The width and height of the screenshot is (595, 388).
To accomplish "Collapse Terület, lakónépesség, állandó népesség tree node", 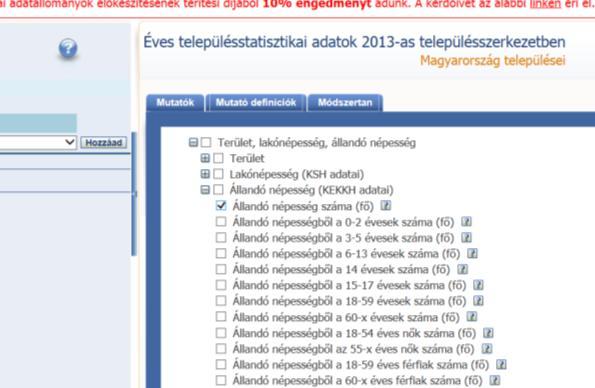I will click(193, 142).
